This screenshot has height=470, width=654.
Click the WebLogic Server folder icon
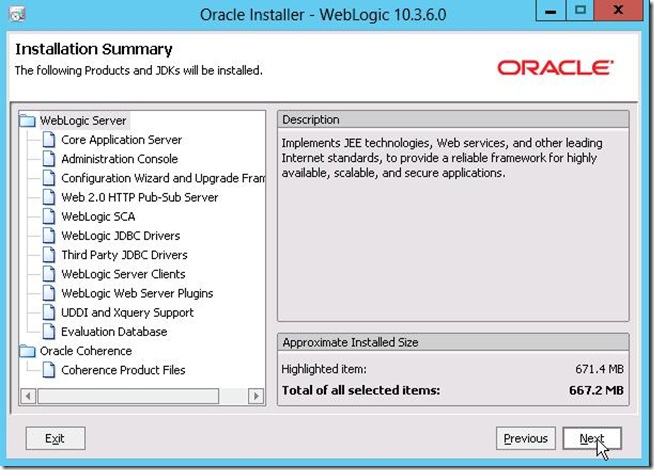click(x=28, y=121)
